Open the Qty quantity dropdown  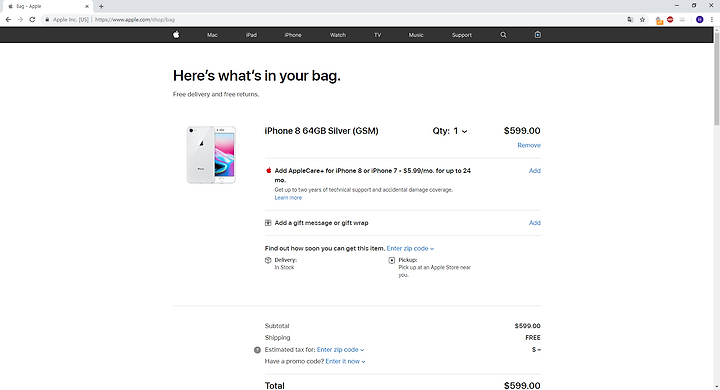pyautogui.click(x=450, y=131)
